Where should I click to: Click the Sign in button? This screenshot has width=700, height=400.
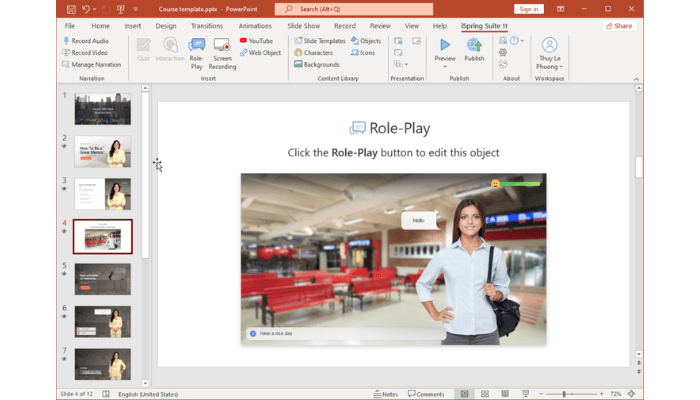pos(529,9)
